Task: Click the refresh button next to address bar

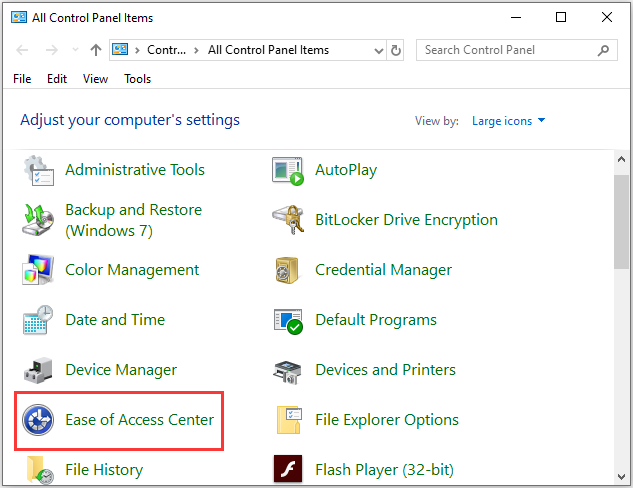Action: coord(397,50)
